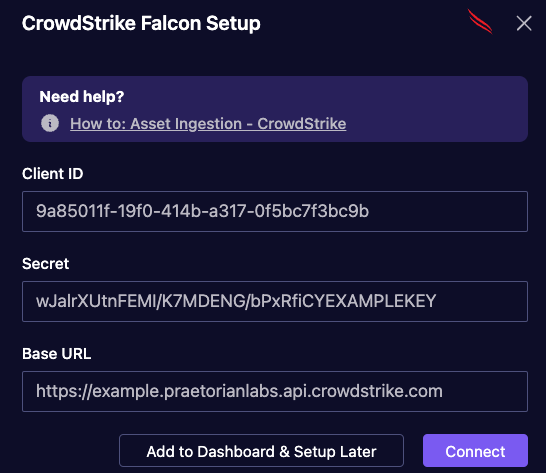Choose Add to Dashboard & Setup Later
This screenshot has width=546, height=473.
tap(261, 451)
